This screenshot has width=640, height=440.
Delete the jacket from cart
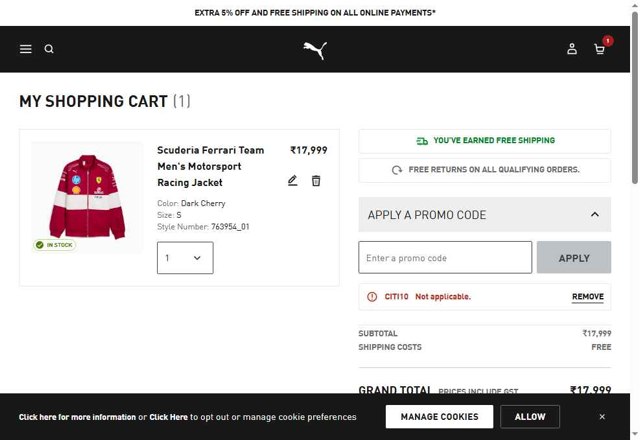[x=316, y=181]
